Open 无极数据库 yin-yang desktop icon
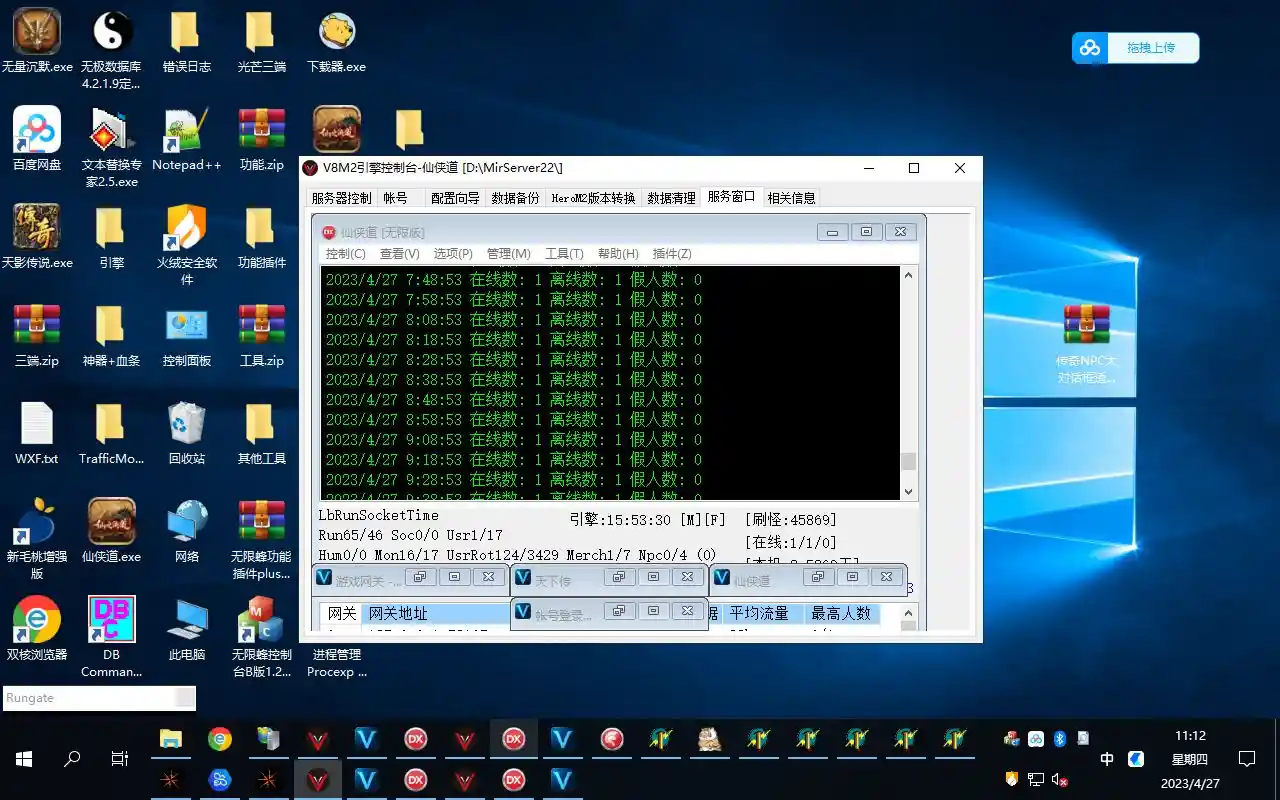 (110, 49)
